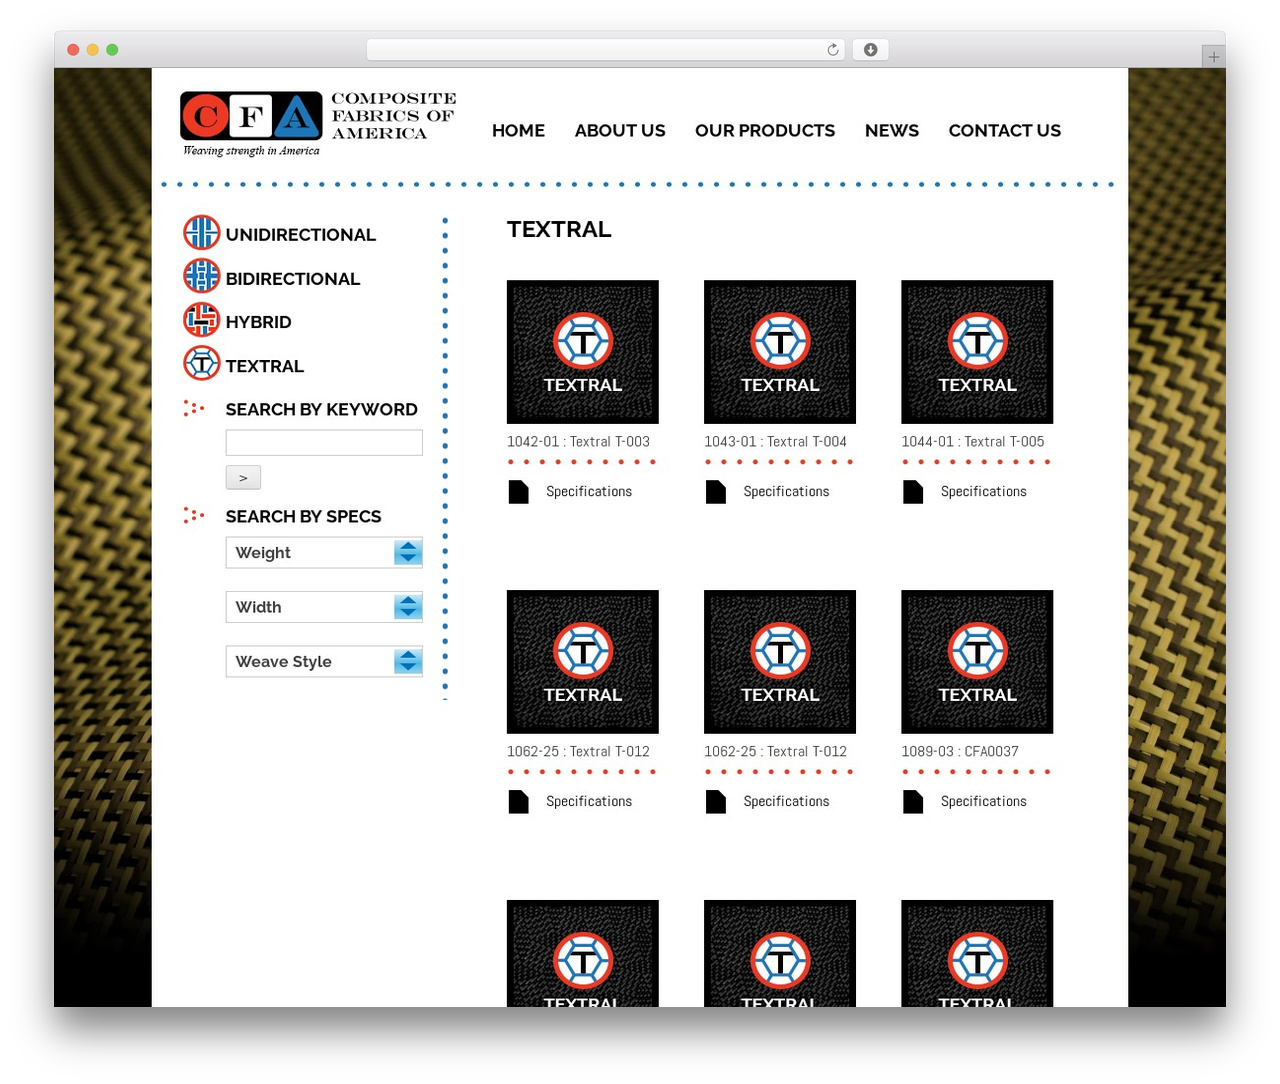The width and height of the screenshot is (1280, 1084).
Task: Click document icon under 1089-03 CFA0037
Action: (912, 802)
